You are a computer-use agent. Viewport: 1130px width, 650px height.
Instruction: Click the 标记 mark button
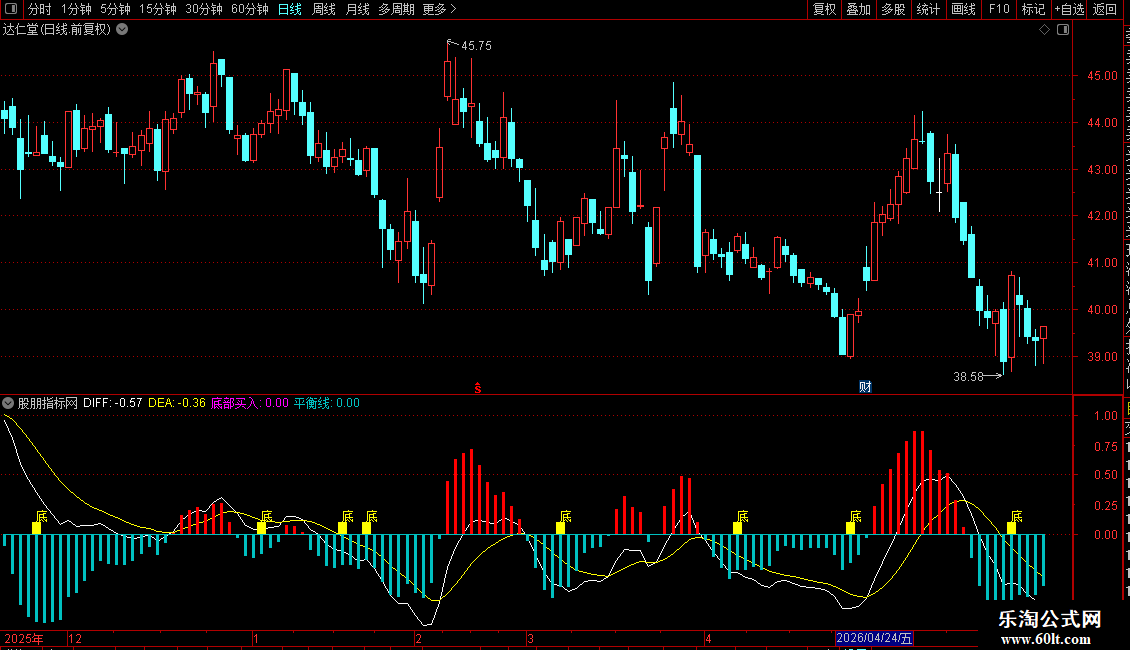coord(1033,9)
